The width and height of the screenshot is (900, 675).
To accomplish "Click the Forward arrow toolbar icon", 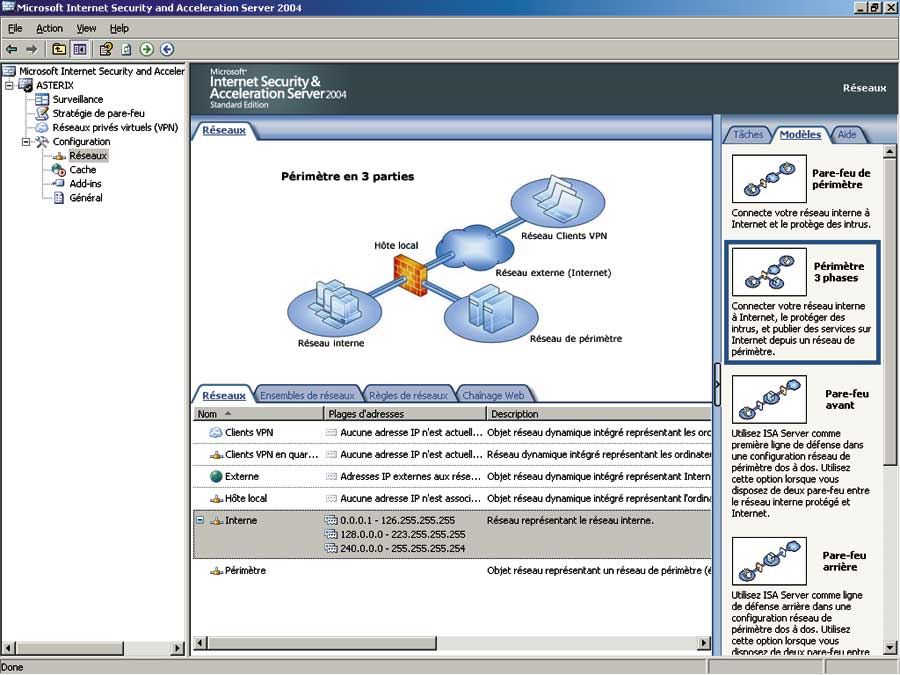I will (32, 49).
